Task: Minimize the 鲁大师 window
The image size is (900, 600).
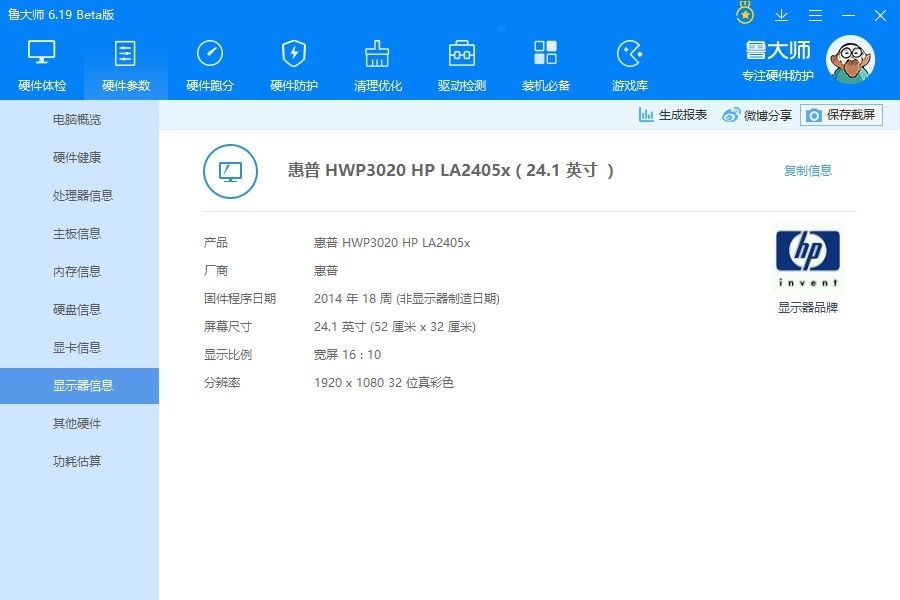Action: coord(848,16)
